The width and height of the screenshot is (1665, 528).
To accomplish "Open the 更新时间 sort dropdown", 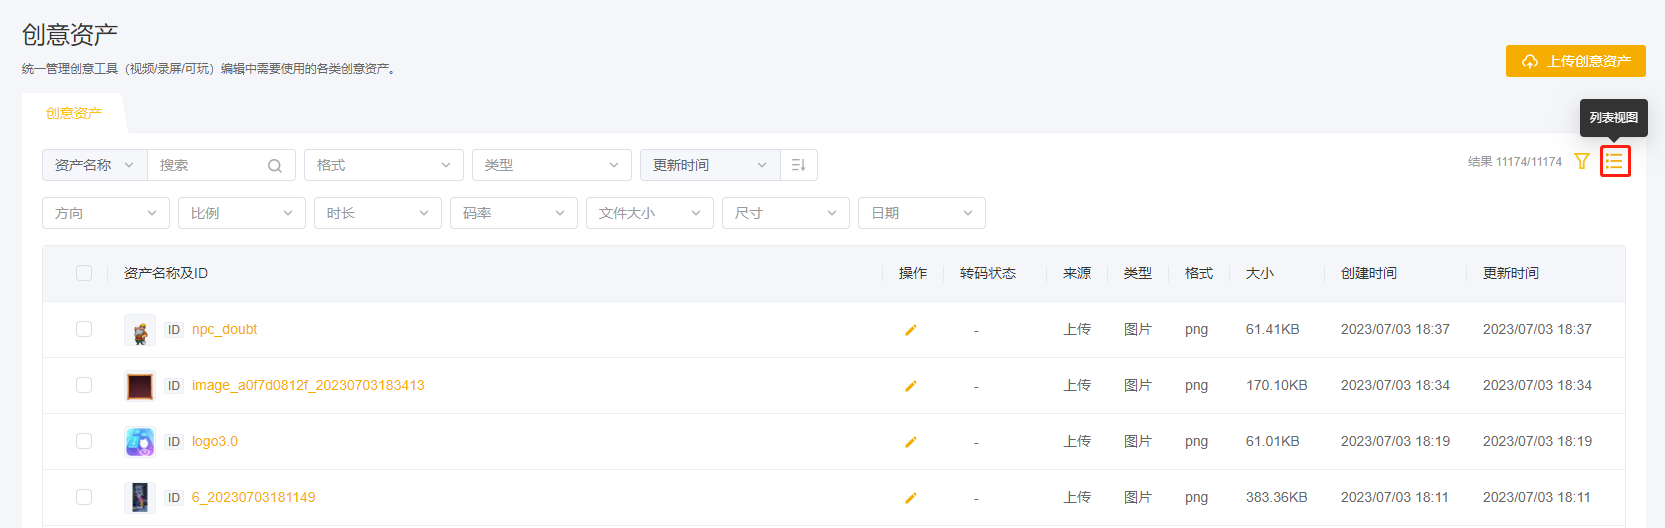I will click(710, 165).
